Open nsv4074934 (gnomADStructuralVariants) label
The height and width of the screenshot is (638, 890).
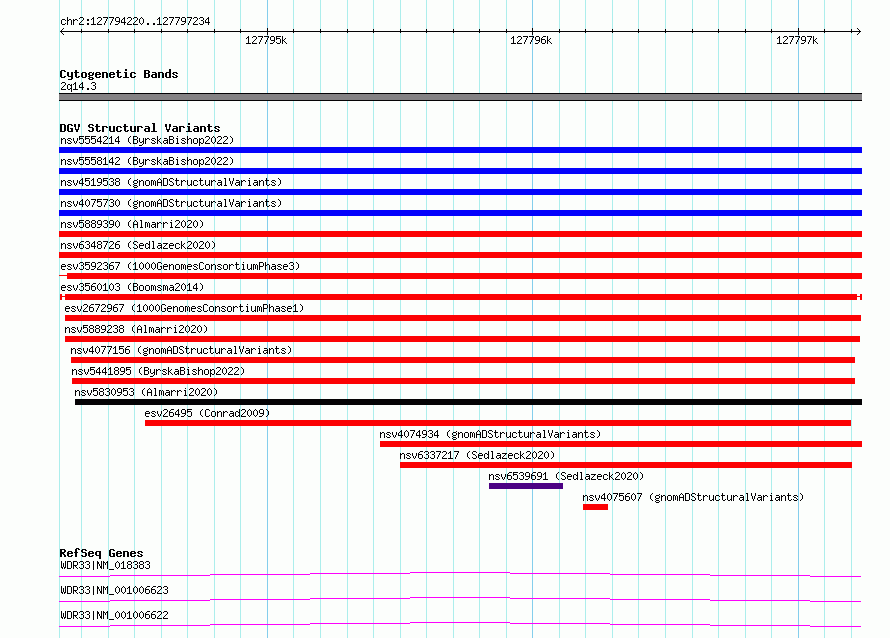pyautogui.click(x=490, y=434)
